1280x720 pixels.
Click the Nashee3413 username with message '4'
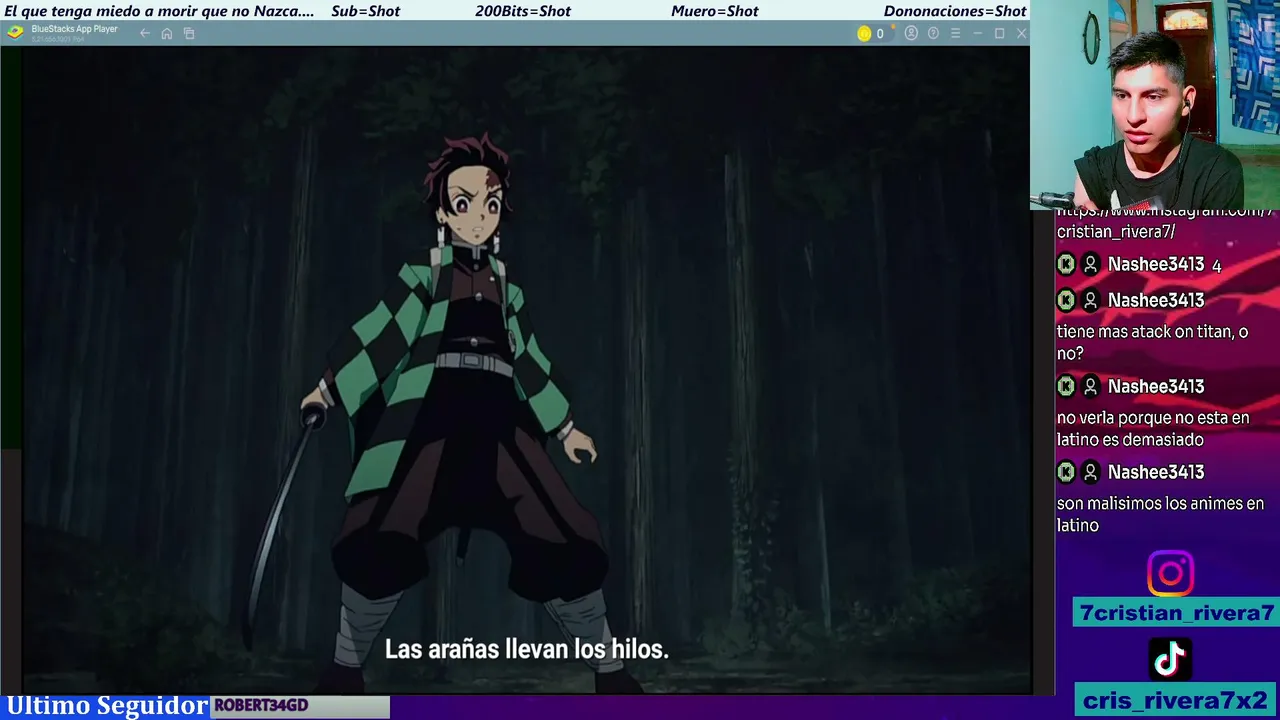[1155, 264]
